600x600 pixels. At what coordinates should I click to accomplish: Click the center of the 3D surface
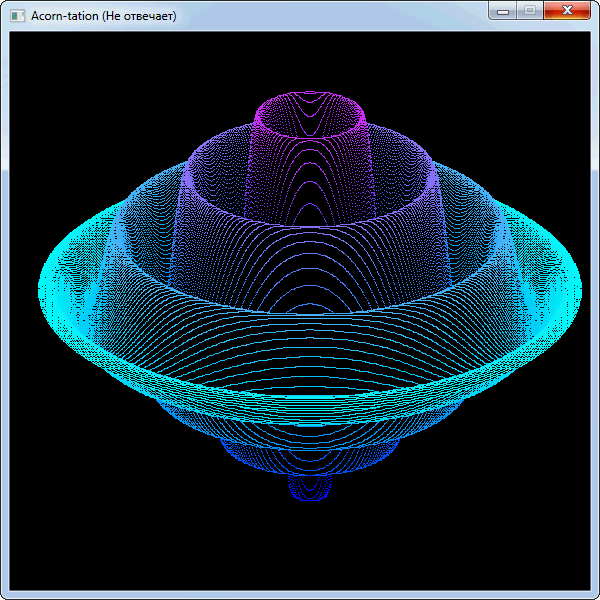[309, 290]
